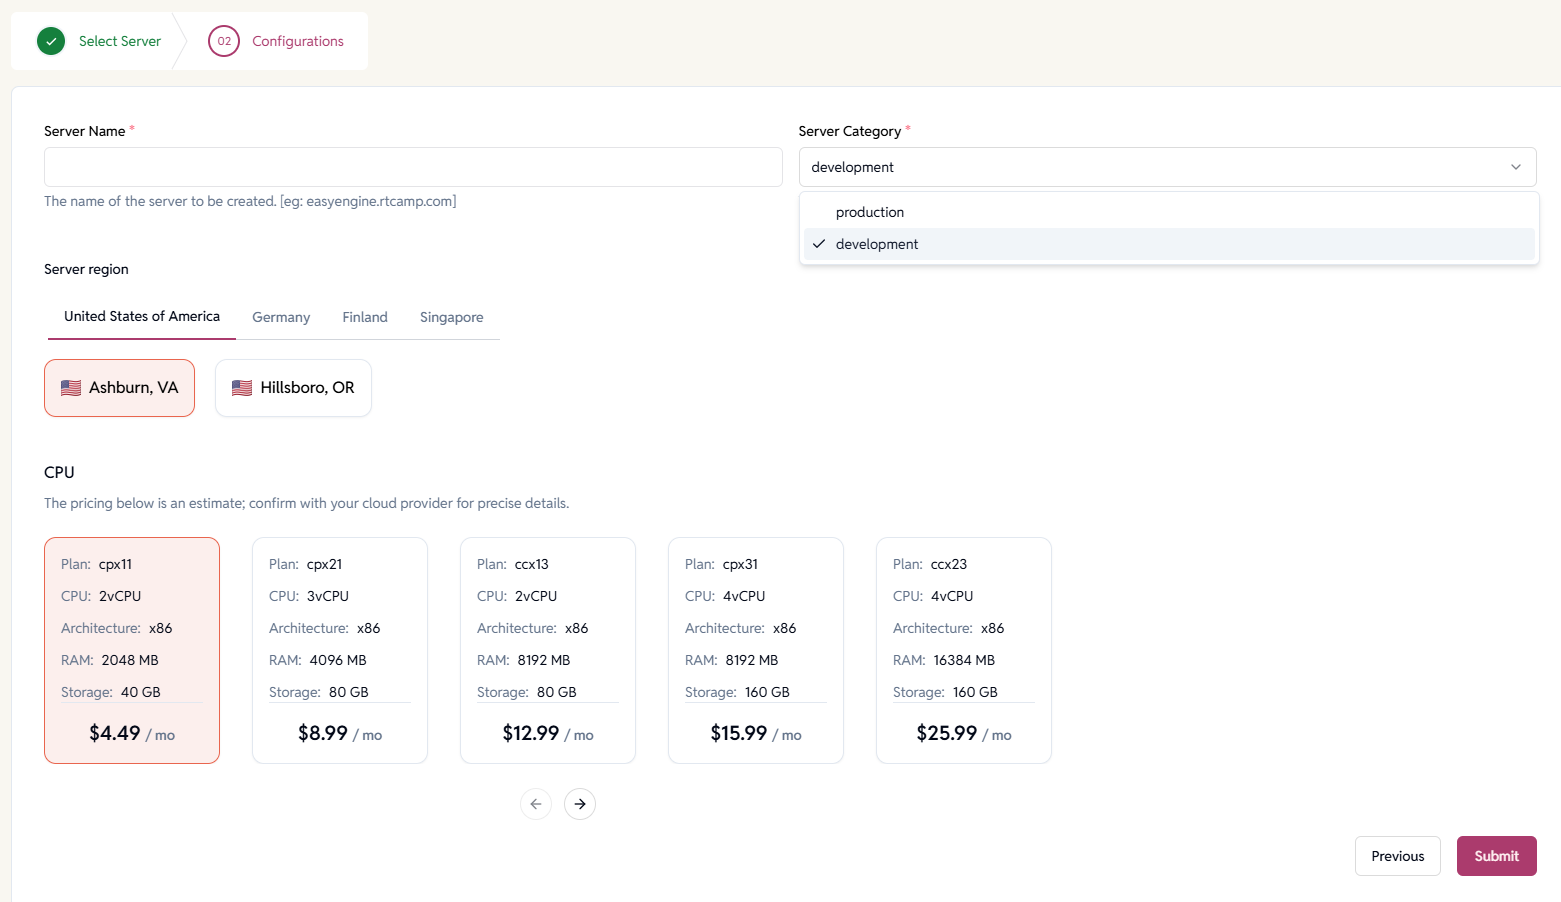Click the 02 Configurations step circle
Screen dimensions: 1561x902
click(x=224, y=41)
